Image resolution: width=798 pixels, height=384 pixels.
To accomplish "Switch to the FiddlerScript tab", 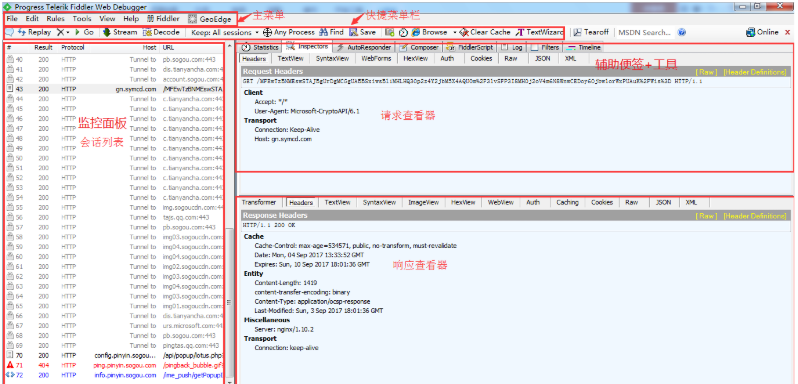I will point(470,47).
